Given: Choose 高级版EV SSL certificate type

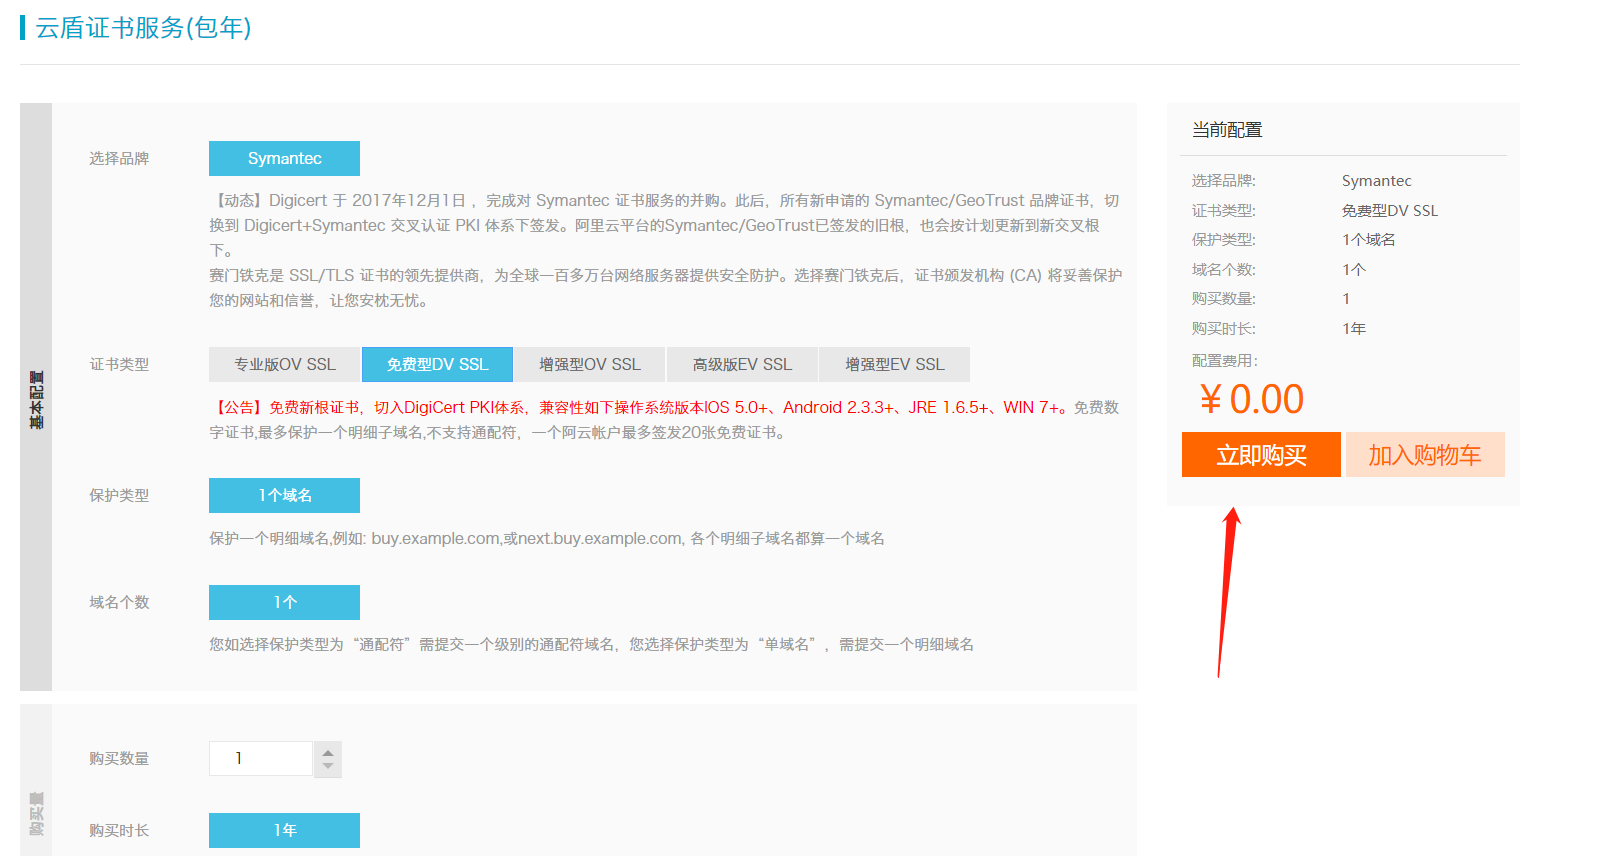Looking at the screenshot, I should [742, 364].
